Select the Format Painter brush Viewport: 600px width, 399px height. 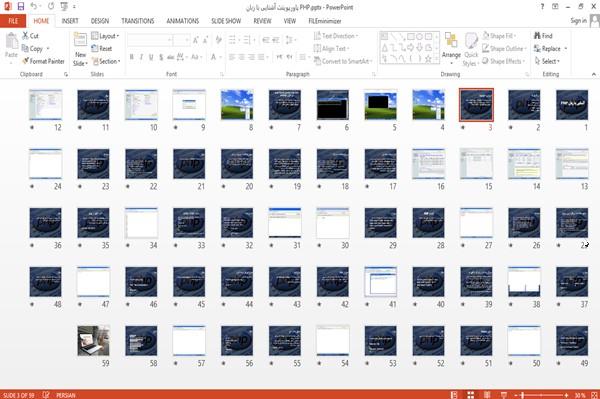(x=43, y=61)
